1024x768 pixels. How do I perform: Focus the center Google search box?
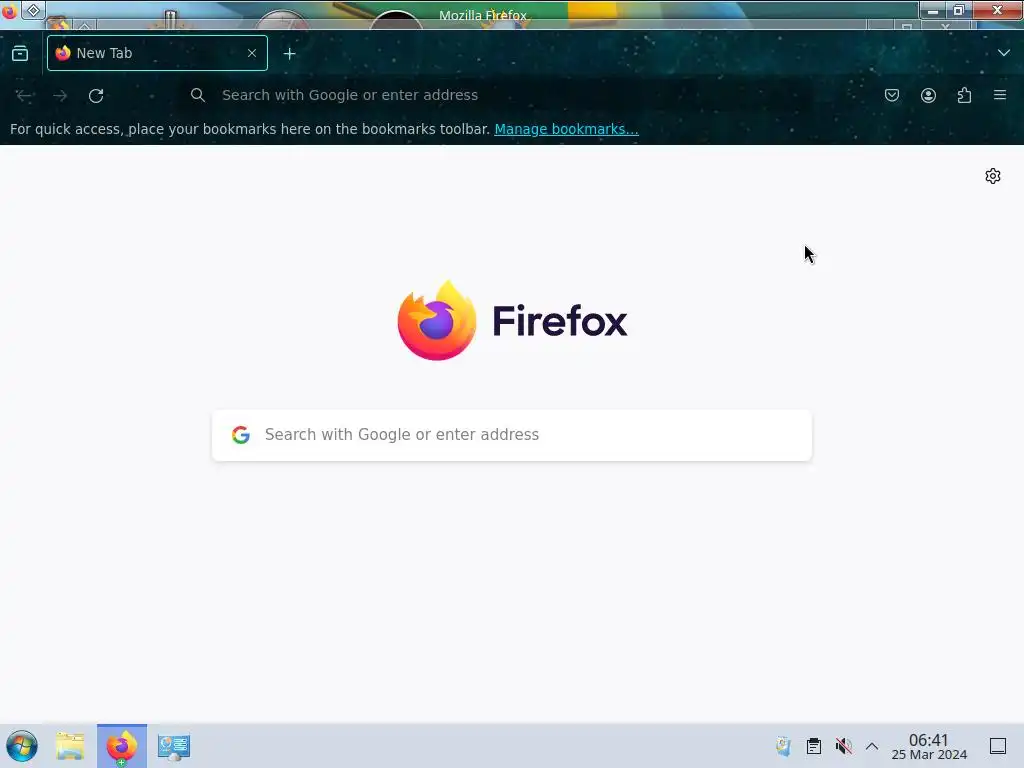[512, 435]
